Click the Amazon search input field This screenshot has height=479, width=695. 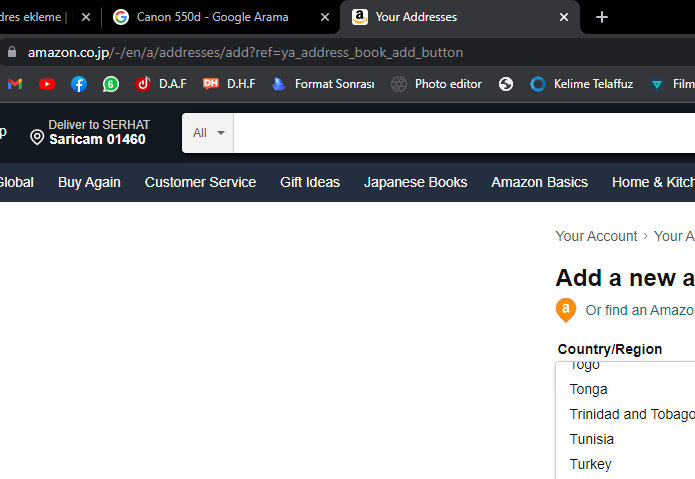tap(460, 133)
